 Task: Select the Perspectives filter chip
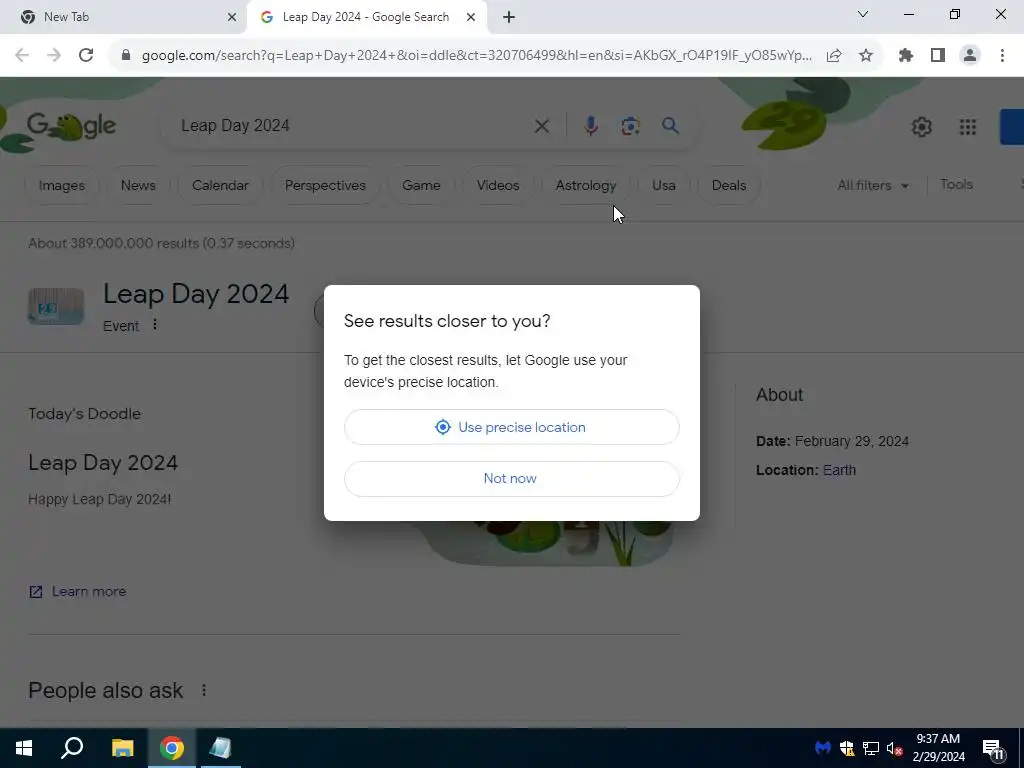[x=325, y=185]
